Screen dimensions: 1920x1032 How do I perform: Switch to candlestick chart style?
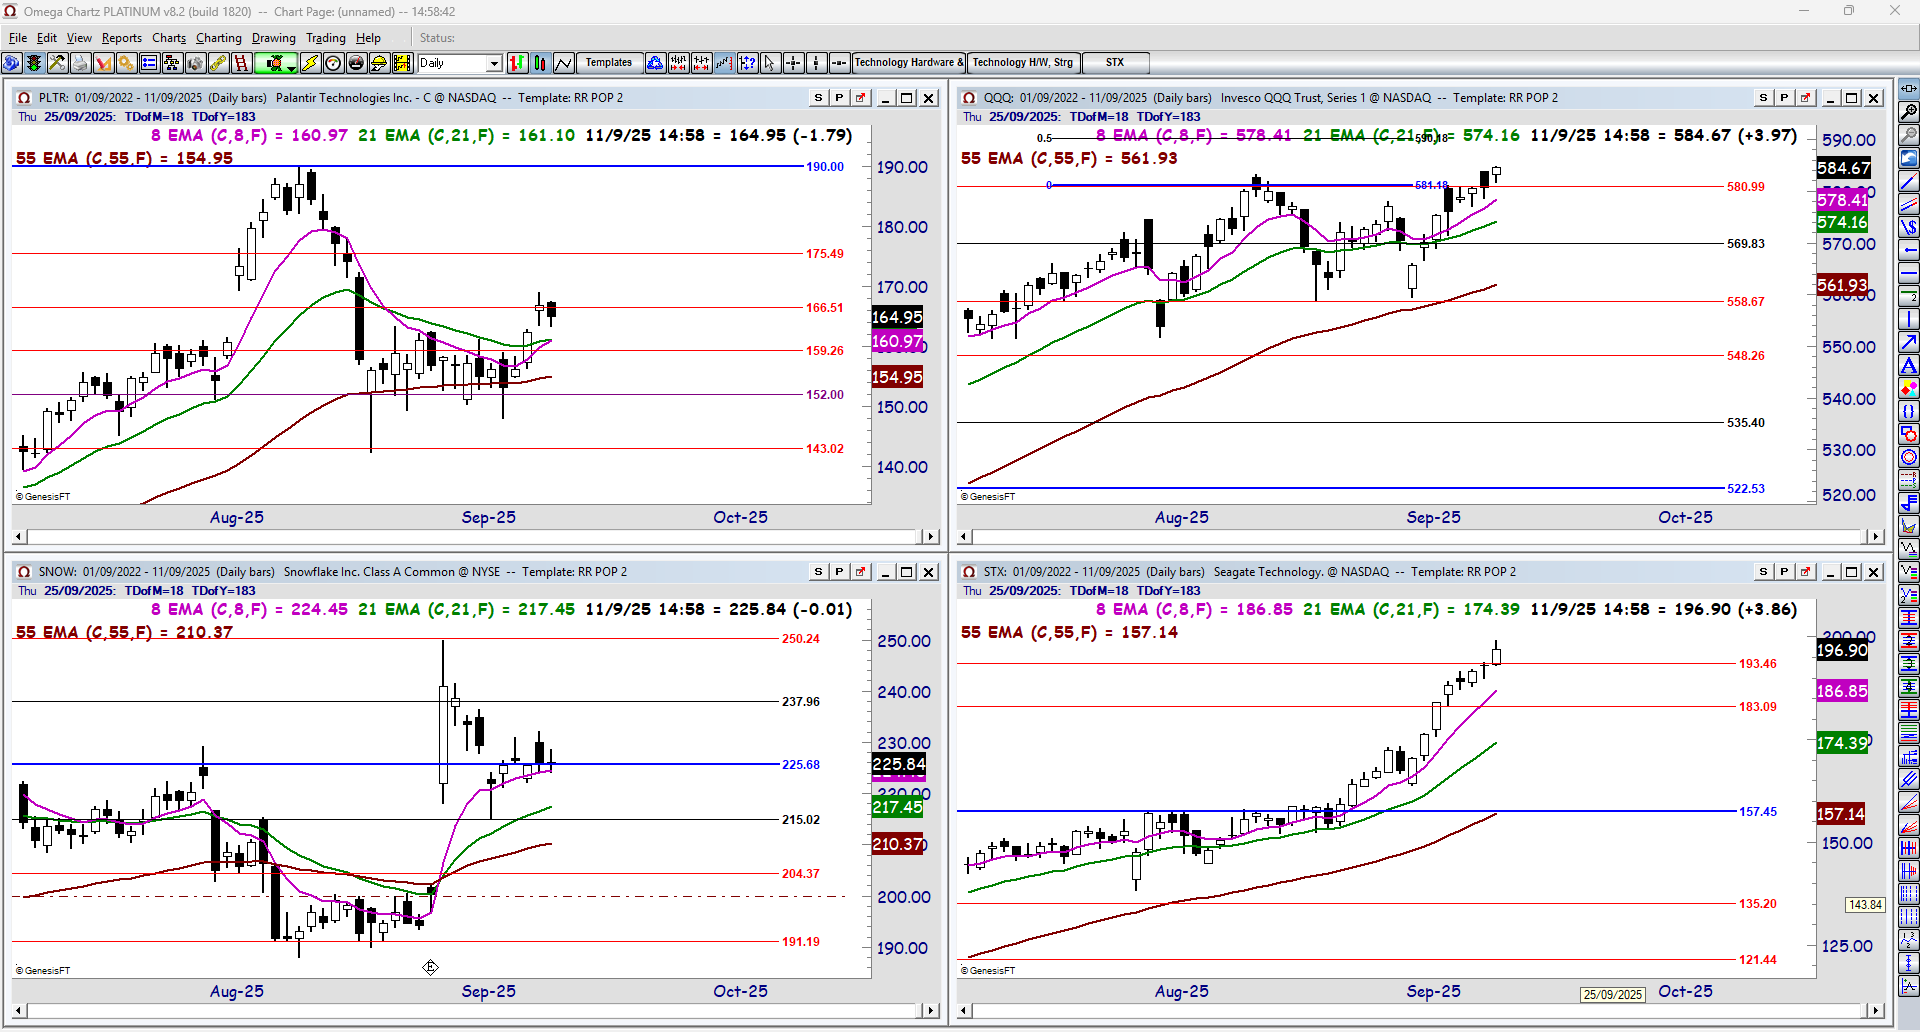[x=540, y=63]
